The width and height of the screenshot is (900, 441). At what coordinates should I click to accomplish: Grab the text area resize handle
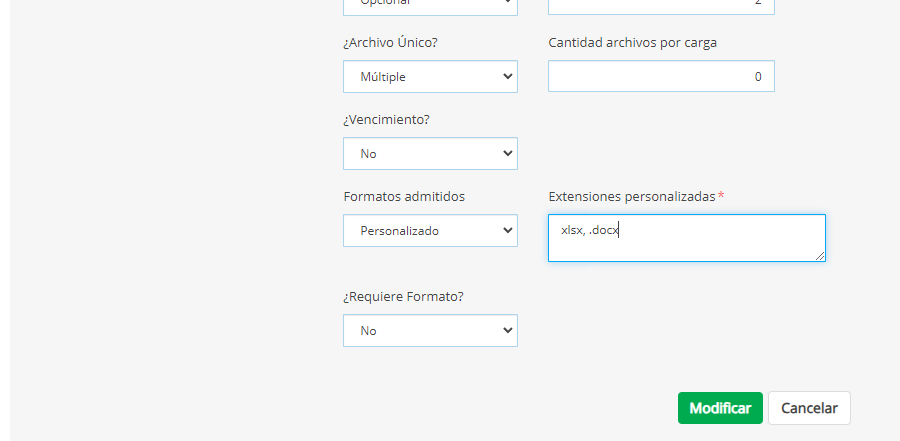click(x=820, y=256)
